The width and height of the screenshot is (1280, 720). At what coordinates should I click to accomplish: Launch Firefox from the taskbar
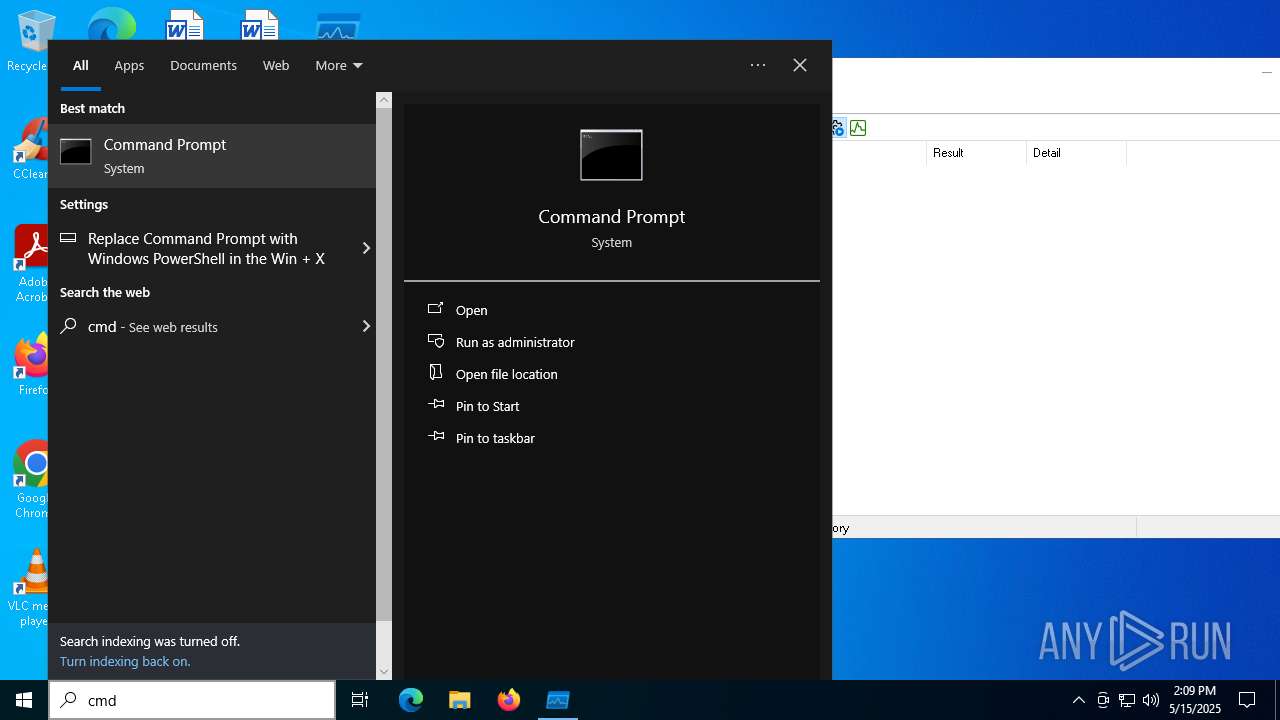point(509,700)
